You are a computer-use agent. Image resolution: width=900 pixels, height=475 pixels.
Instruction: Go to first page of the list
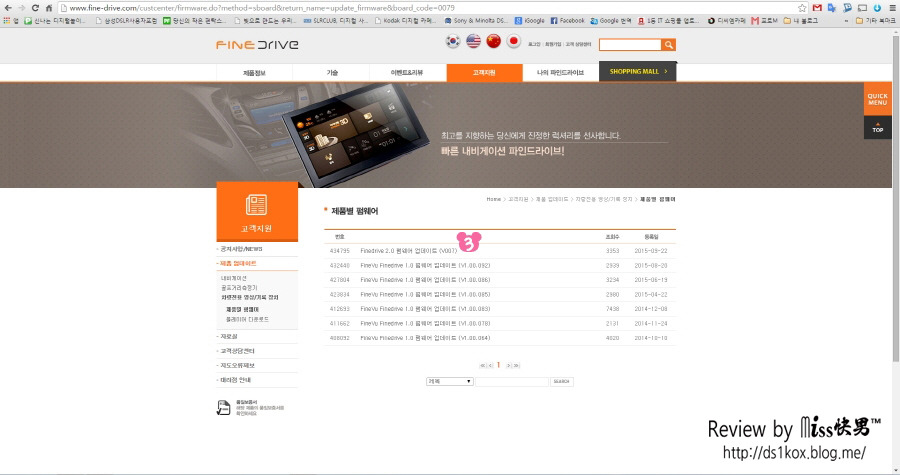(x=482, y=365)
